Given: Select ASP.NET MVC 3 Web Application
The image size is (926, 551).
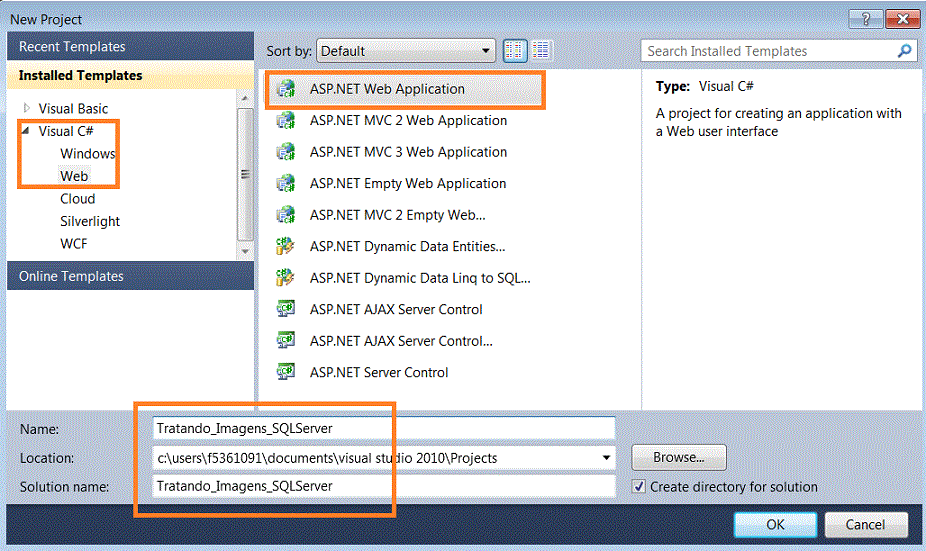Looking at the screenshot, I should pyautogui.click(x=407, y=152).
